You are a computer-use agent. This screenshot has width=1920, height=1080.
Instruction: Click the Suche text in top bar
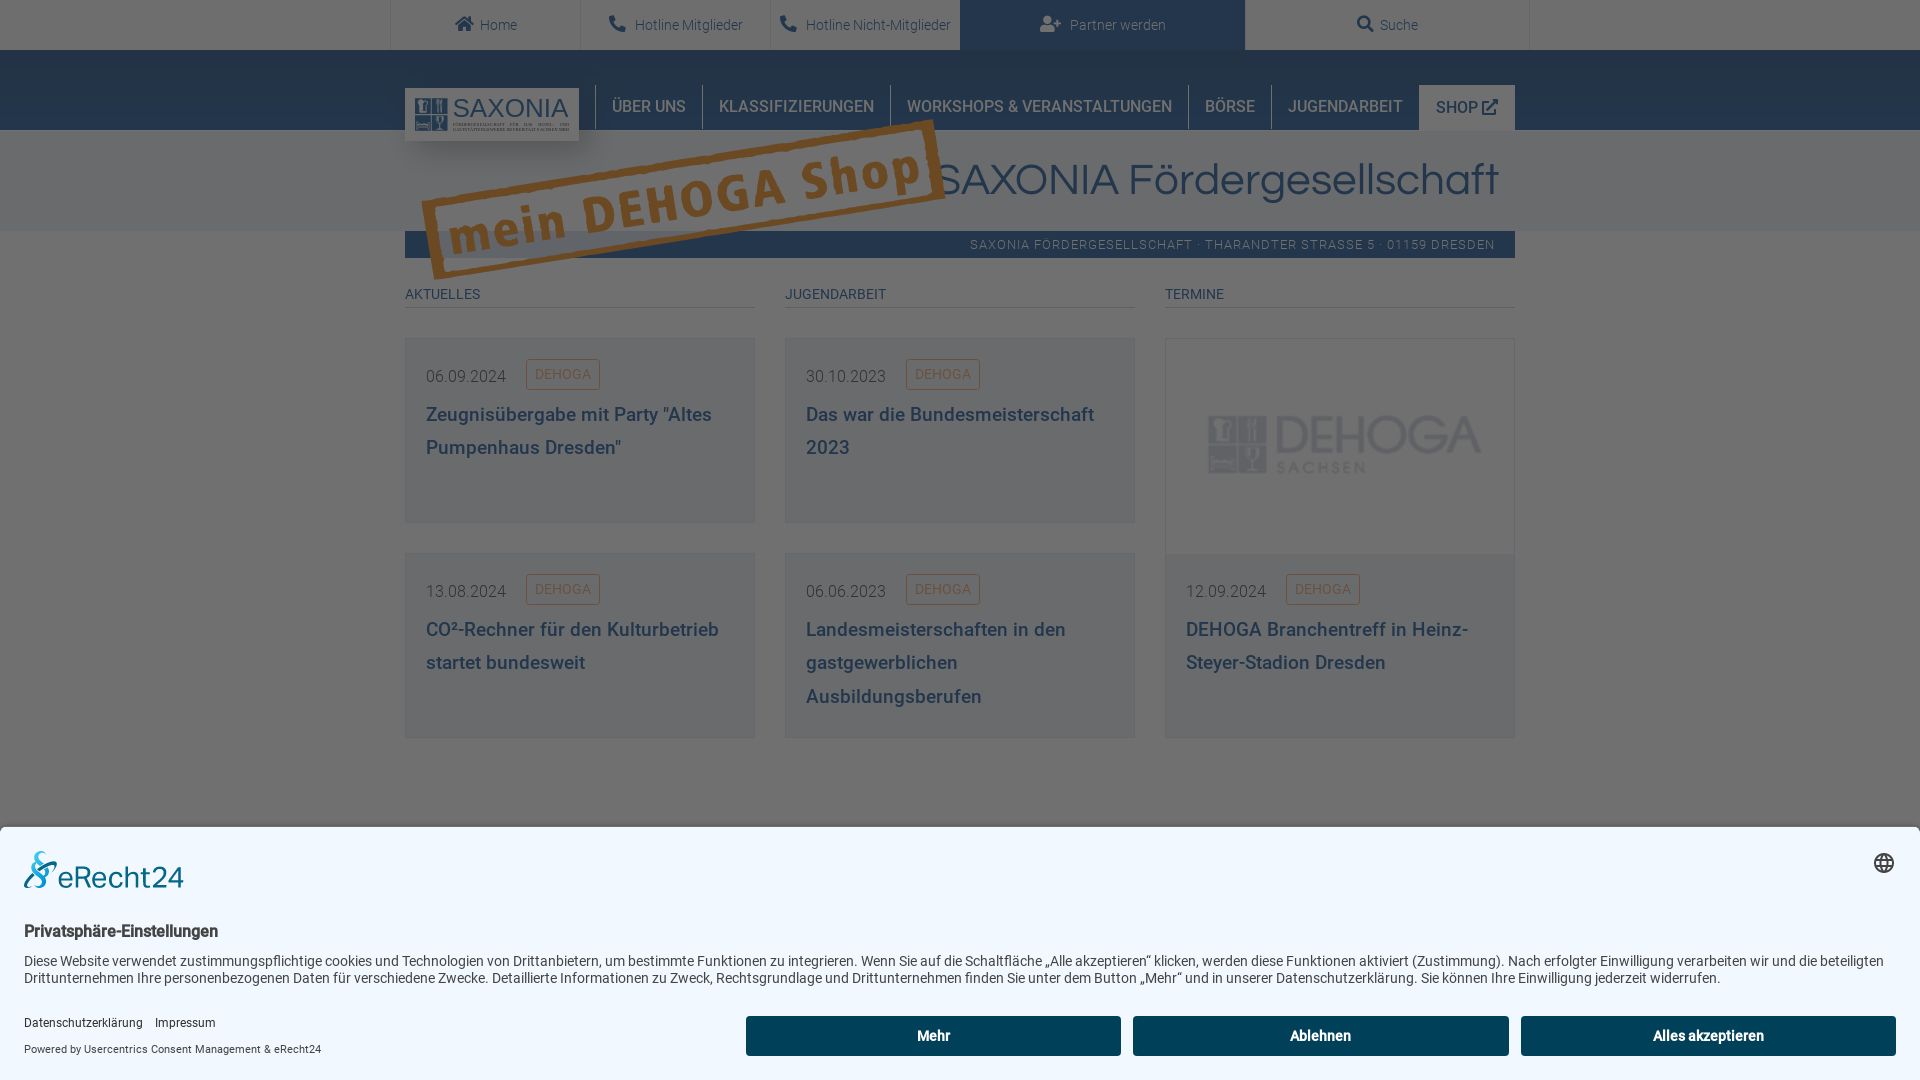tap(1399, 25)
